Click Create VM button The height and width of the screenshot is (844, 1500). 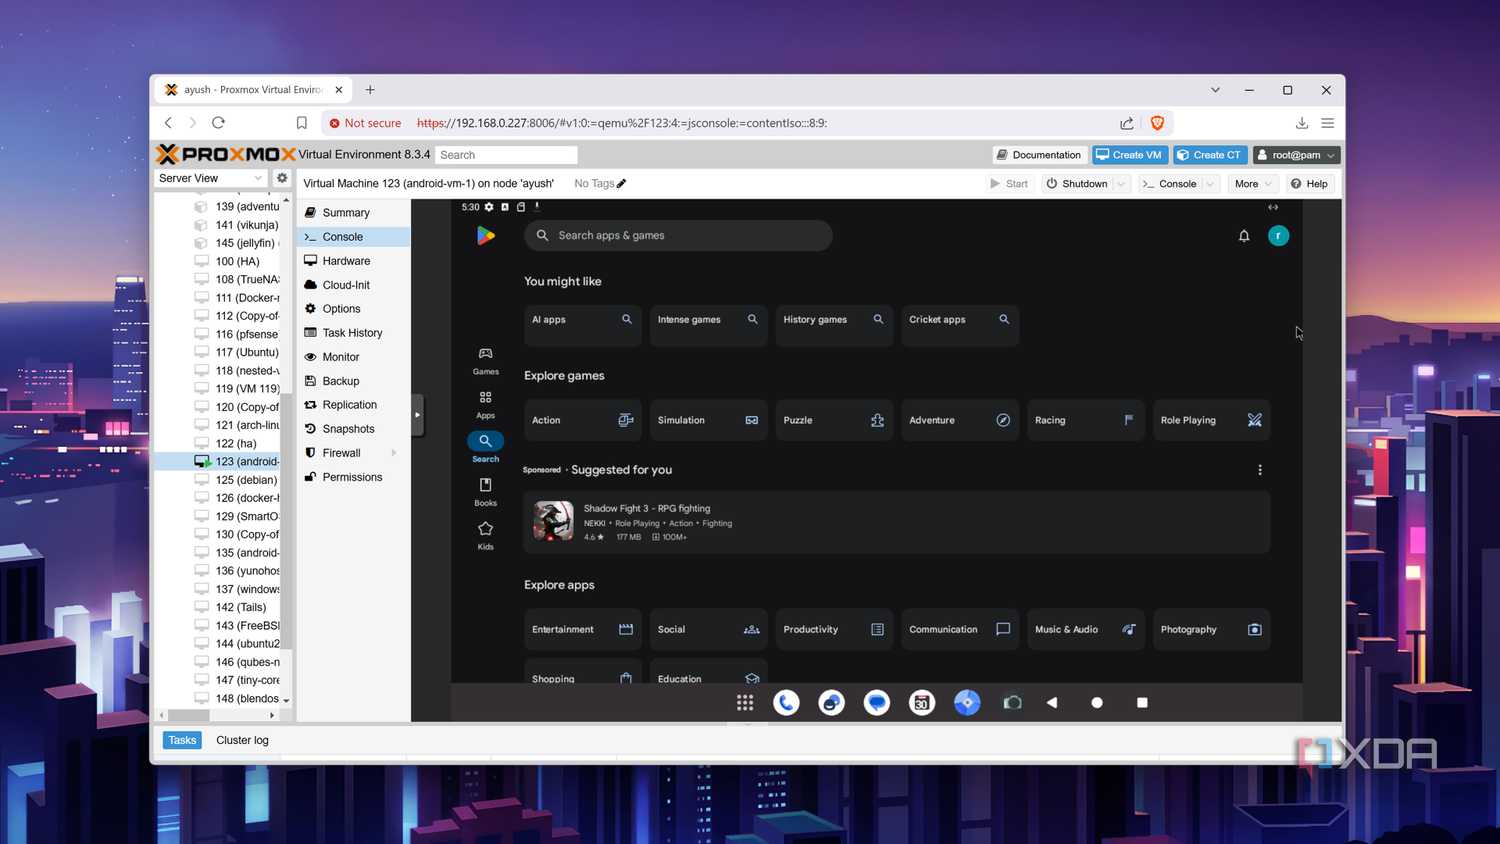tap(1130, 155)
